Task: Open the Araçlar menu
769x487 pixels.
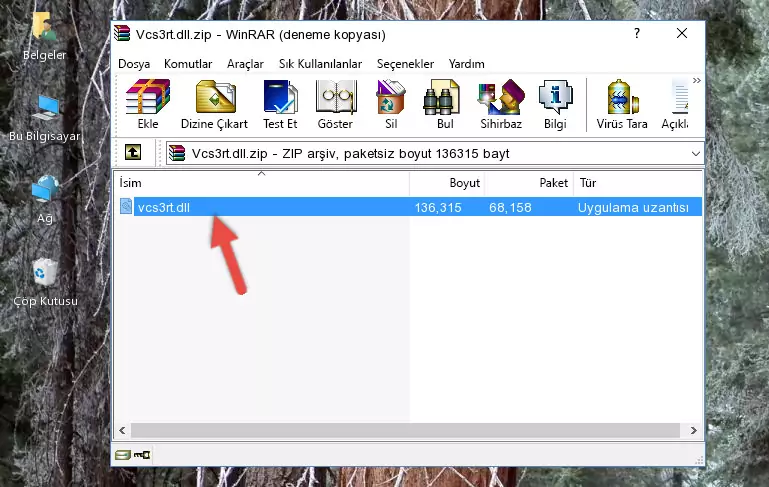Action: click(x=245, y=64)
